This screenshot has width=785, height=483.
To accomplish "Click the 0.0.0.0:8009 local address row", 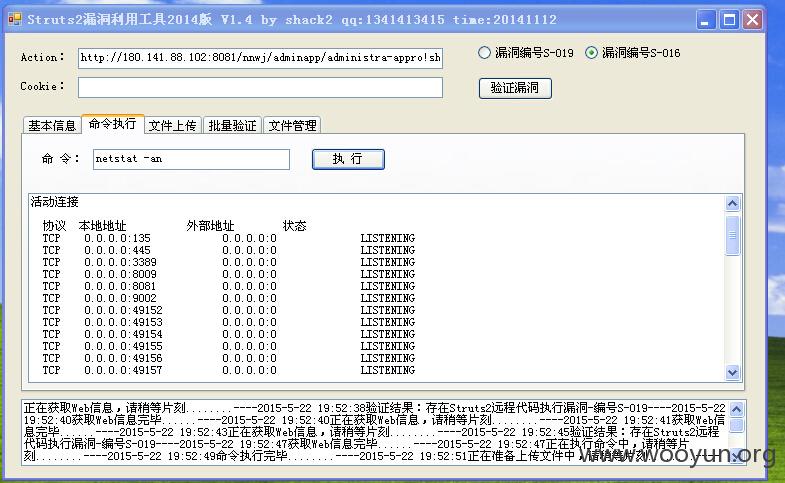I will tap(120, 274).
